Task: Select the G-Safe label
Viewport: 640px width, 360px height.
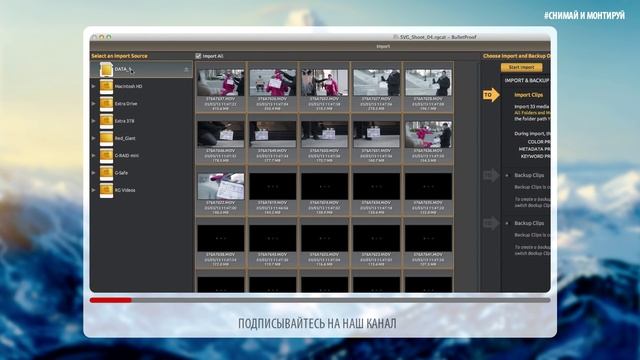Action: pyautogui.click(x=121, y=173)
